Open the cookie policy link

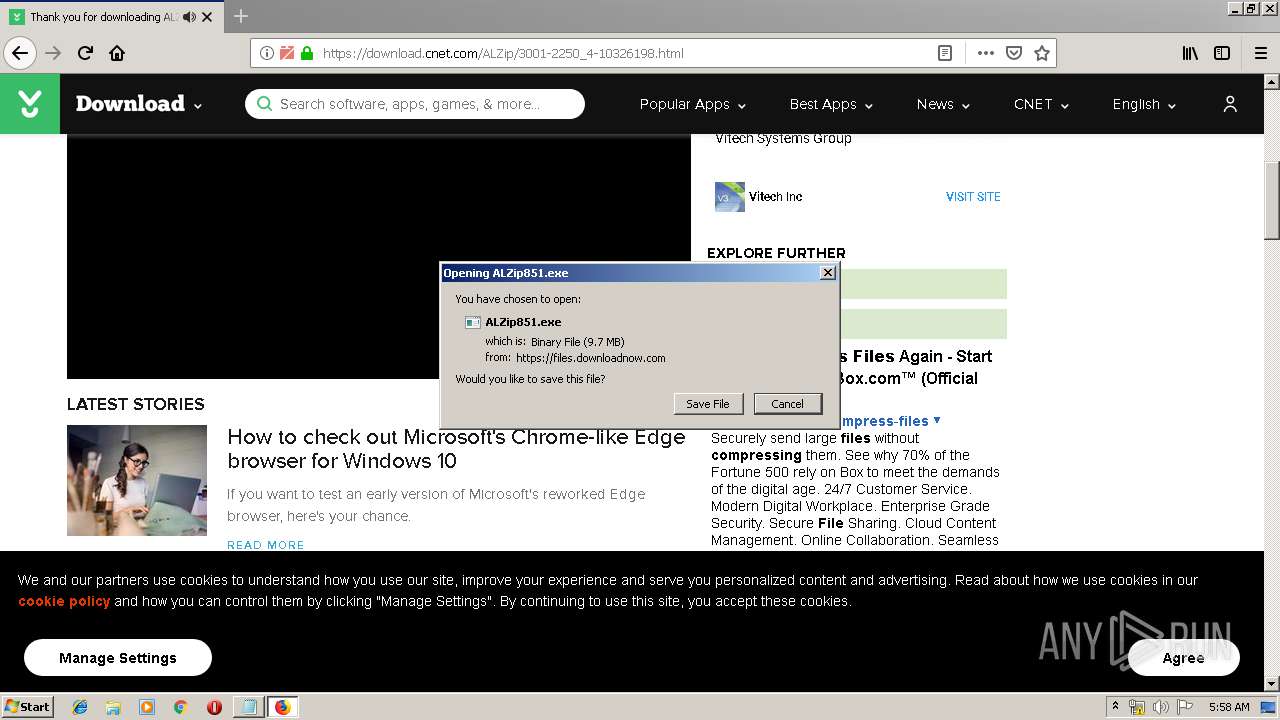point(64,601)
